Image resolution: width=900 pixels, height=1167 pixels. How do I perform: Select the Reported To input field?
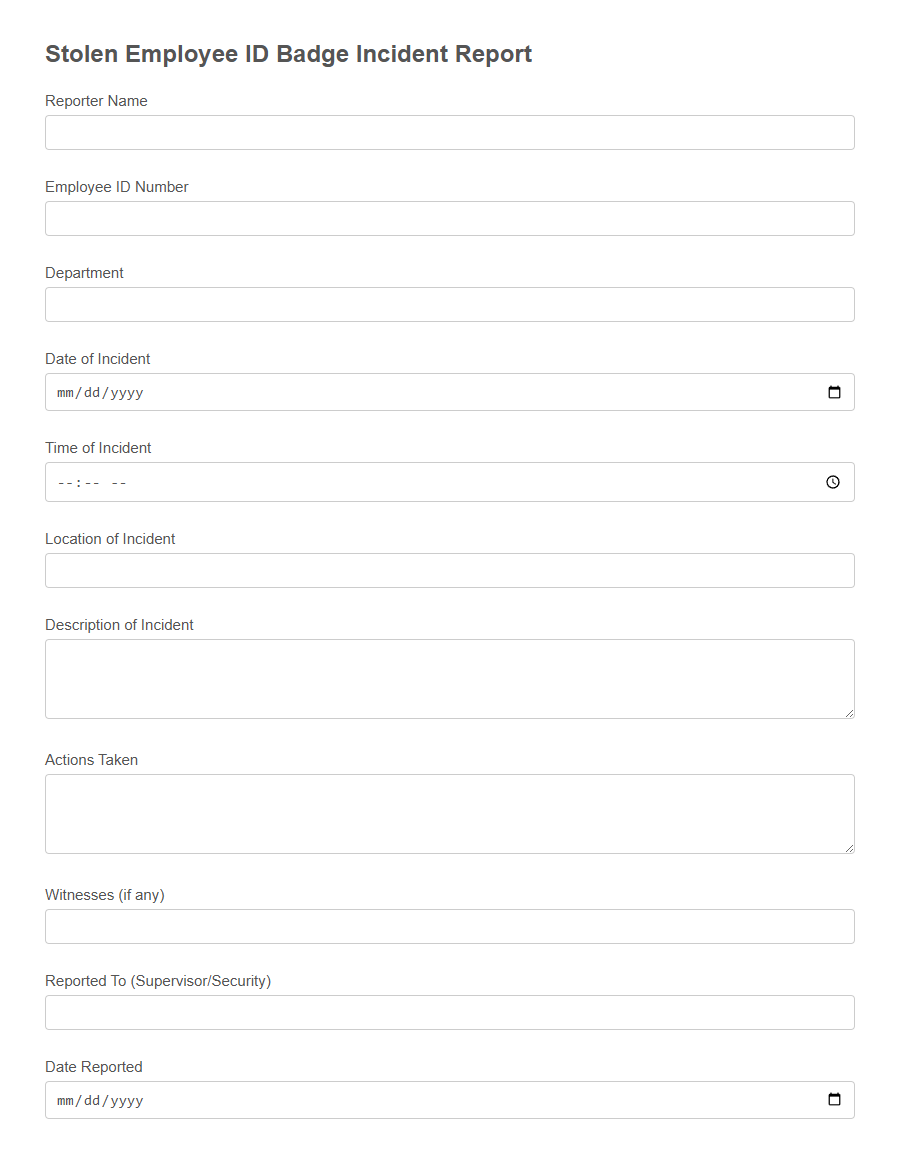(449, 1012)
